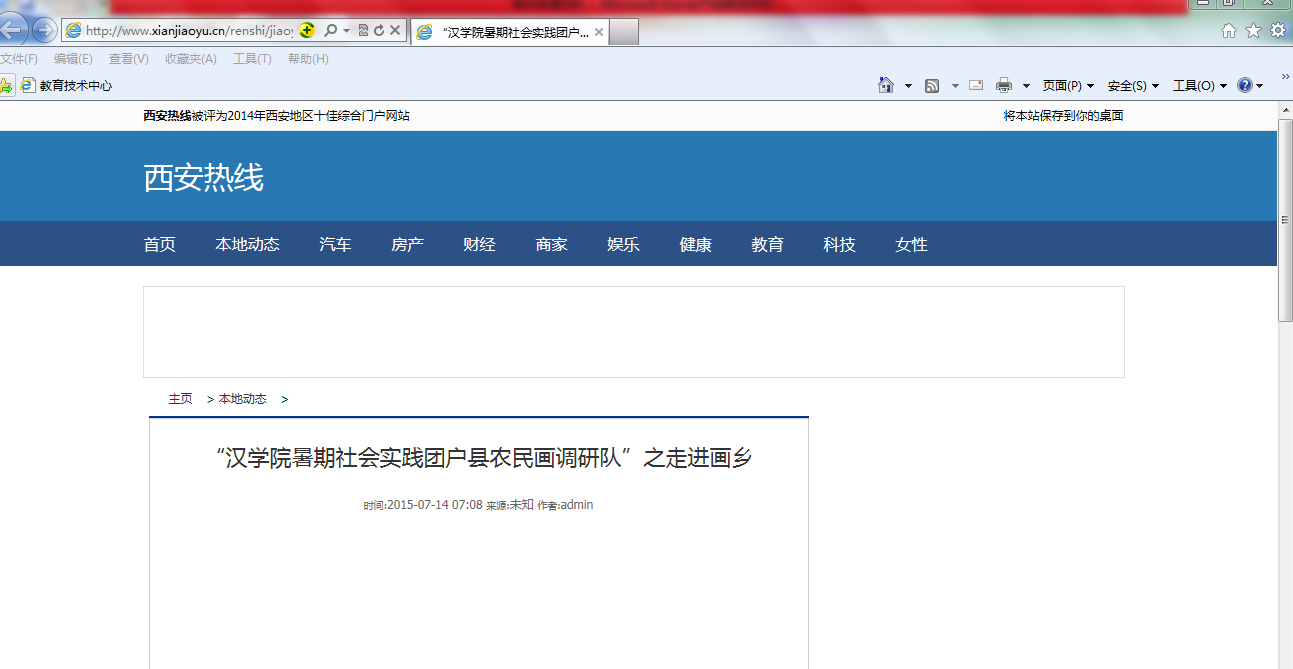Open the 健康 navigation item
This screenshot has height=669, width=1293.
[x=696, y=244]
